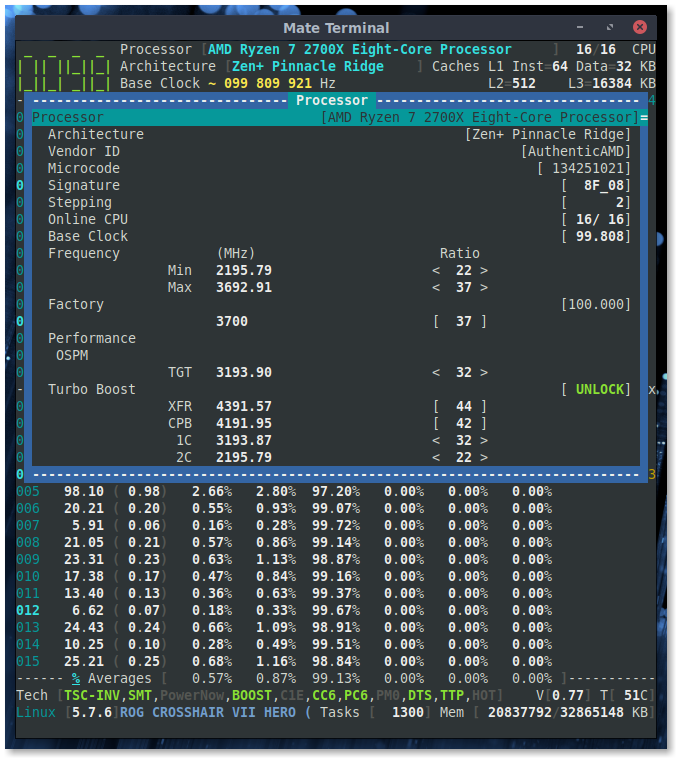Click the header Base Clock 099 809 921 Hz
Viewport: 676px width, 758px height.
click(228, 84)
